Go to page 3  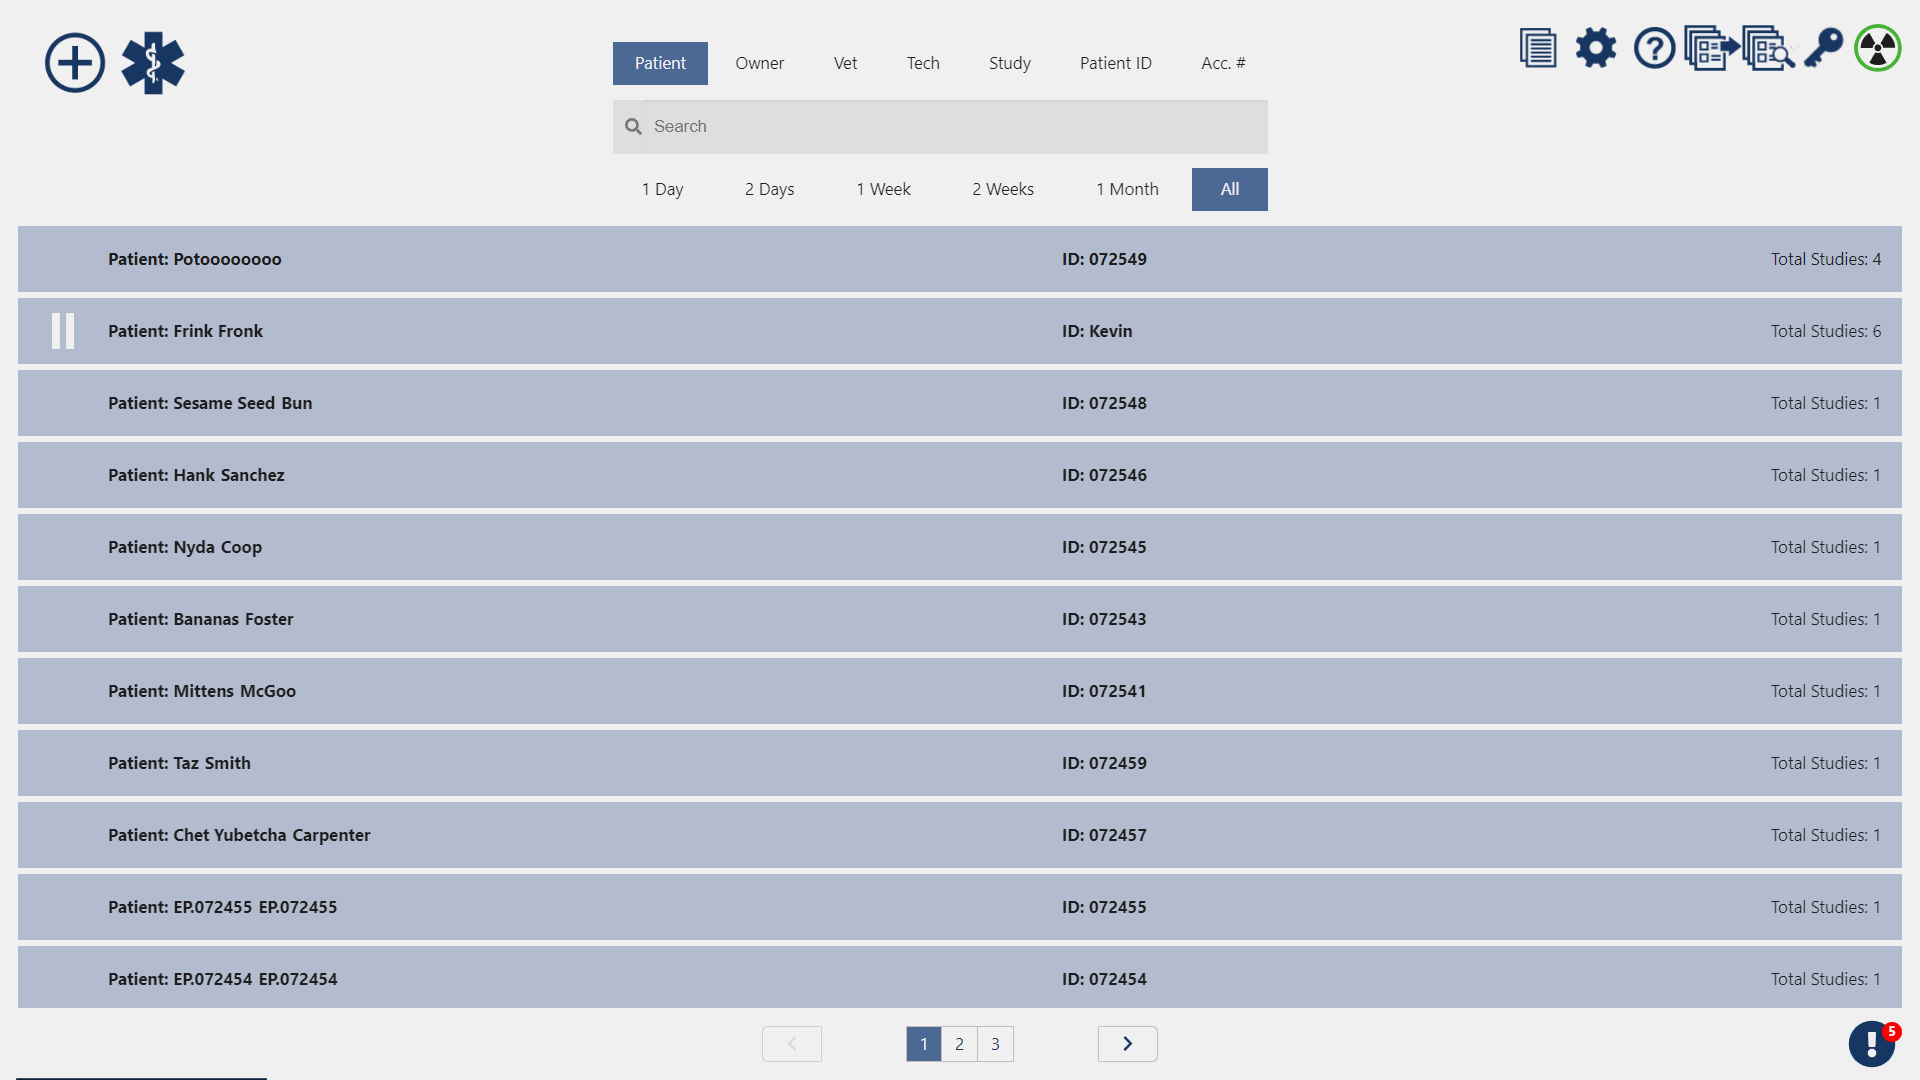995,1044
